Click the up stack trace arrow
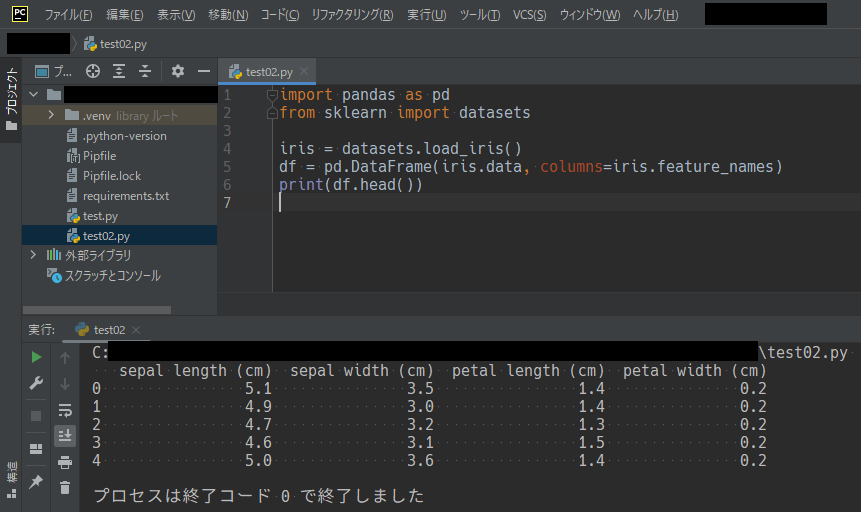Screen dimensions: 861x512 click(65, 358)
